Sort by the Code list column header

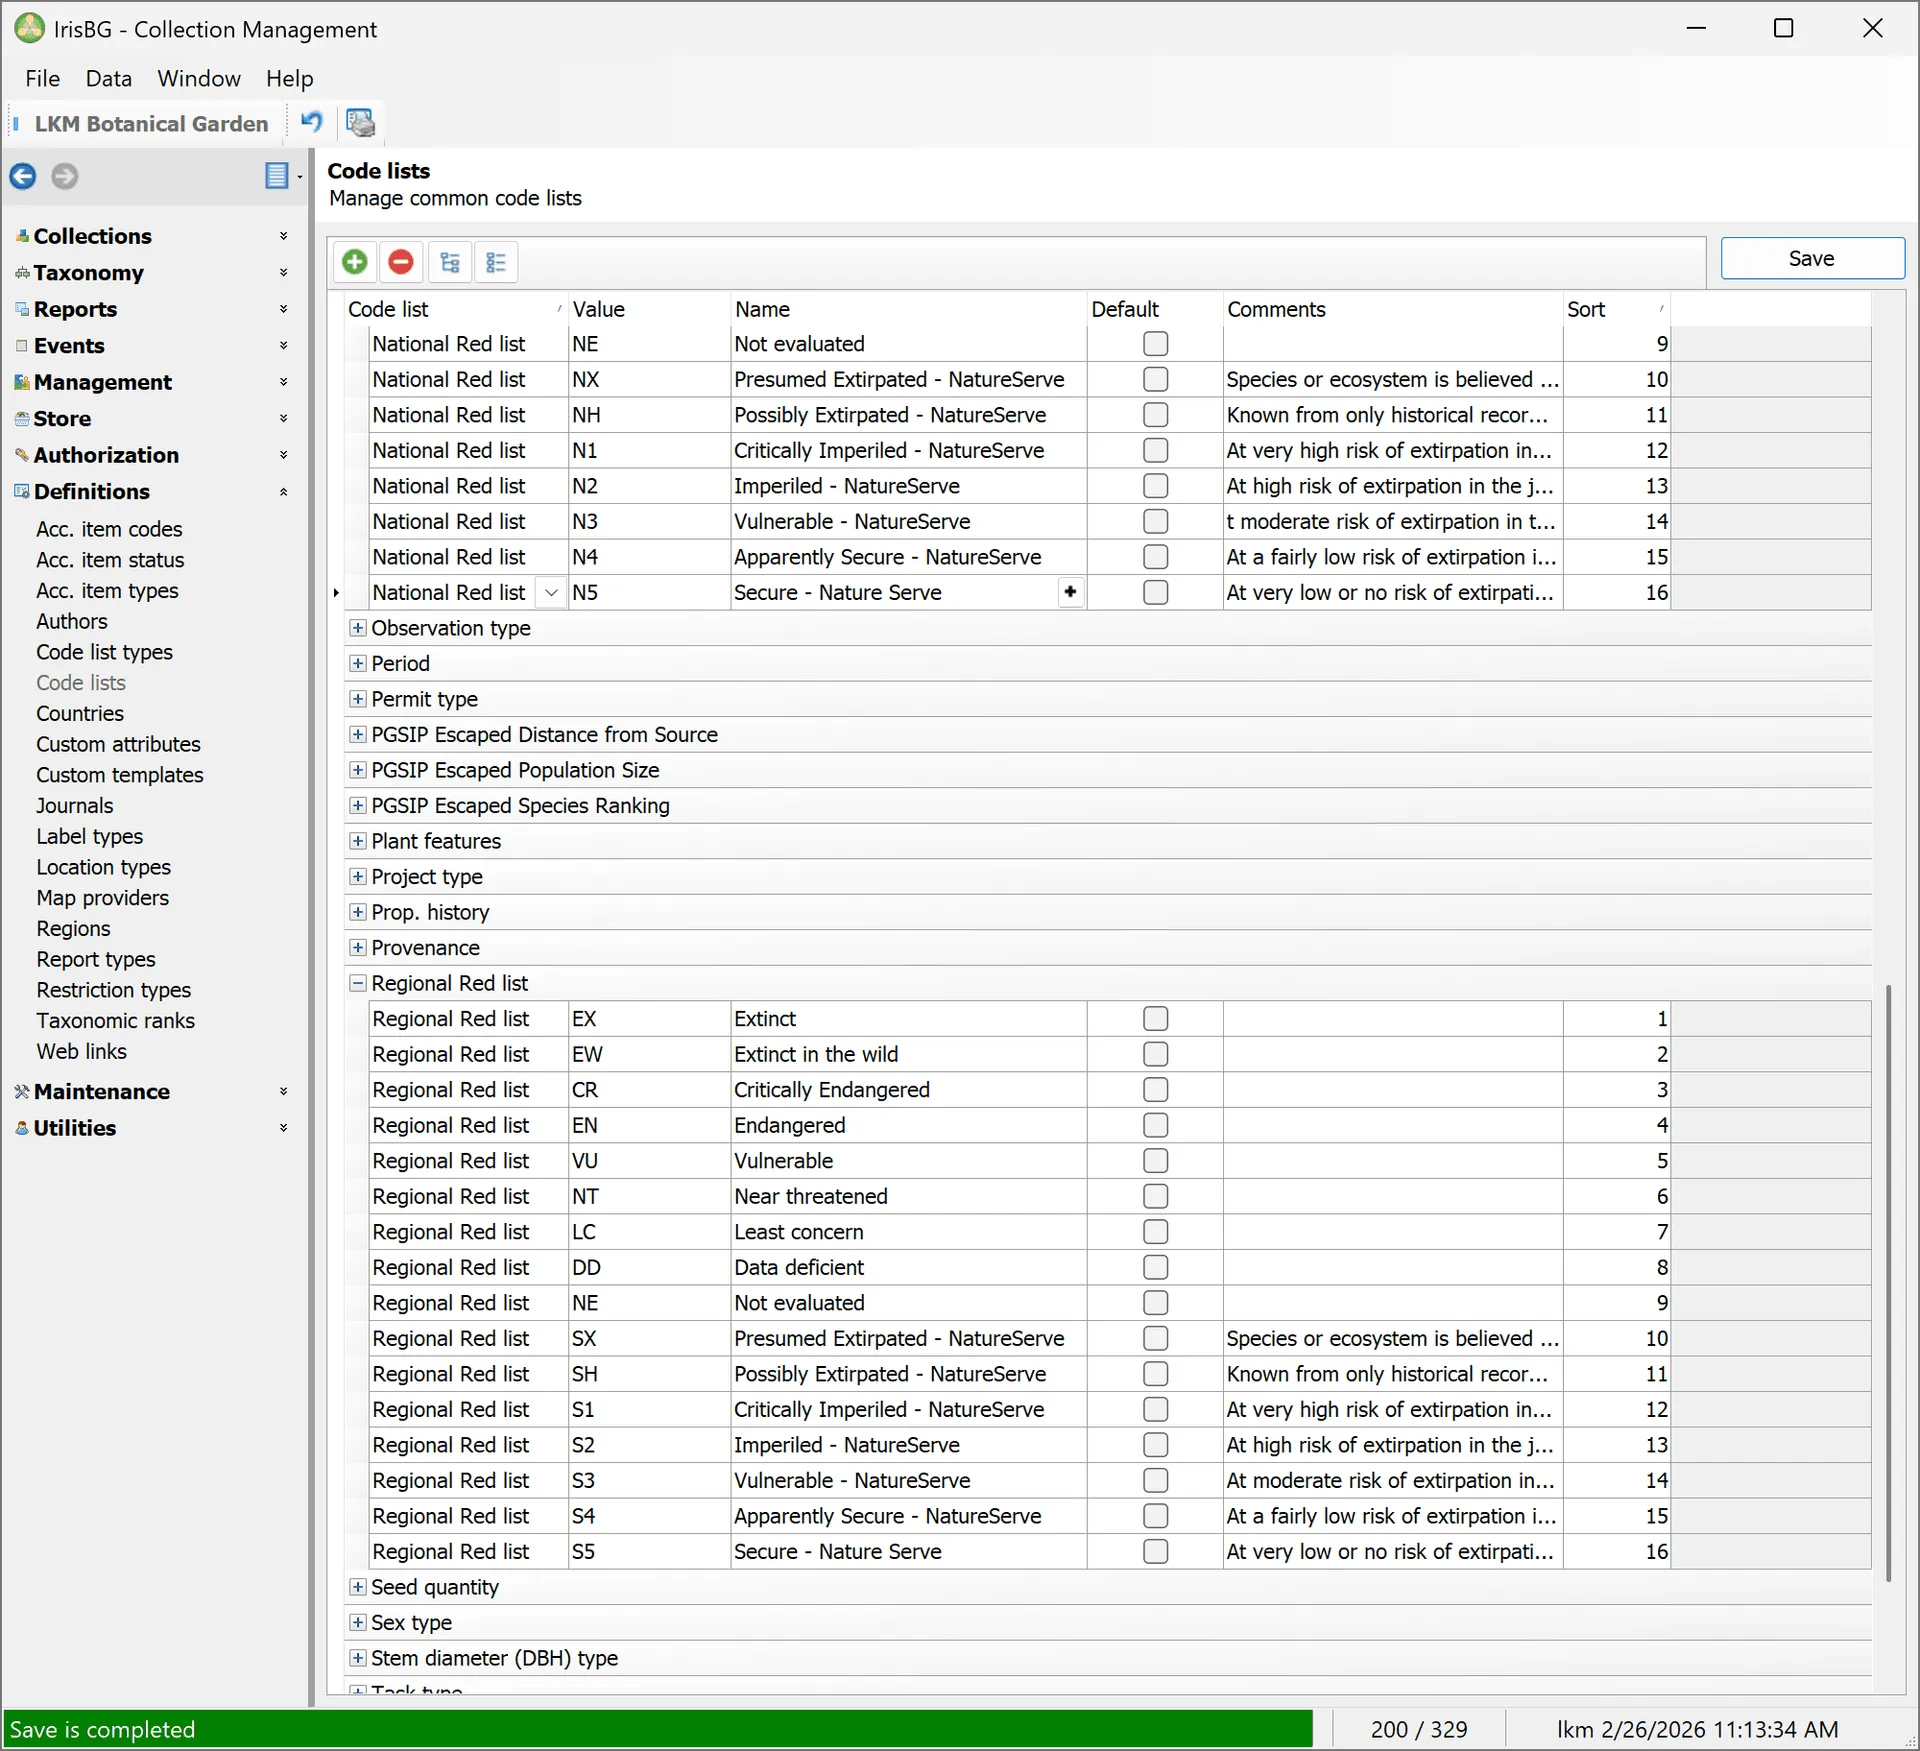(456, 309)
